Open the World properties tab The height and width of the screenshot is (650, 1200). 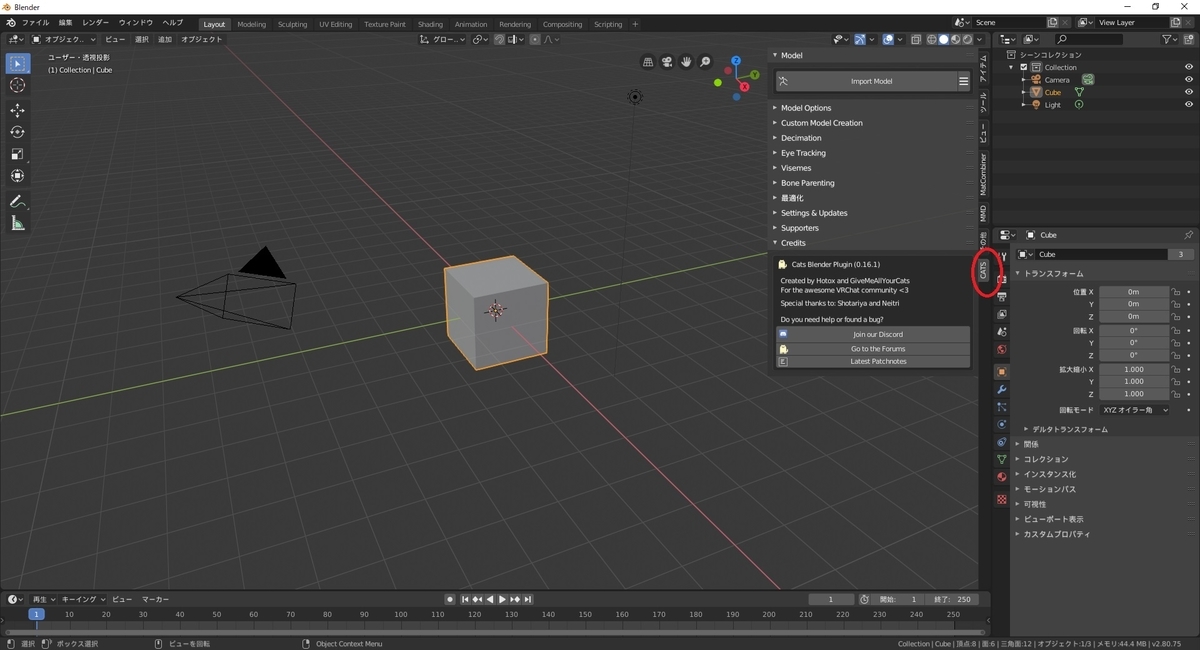pos(1001,349)
